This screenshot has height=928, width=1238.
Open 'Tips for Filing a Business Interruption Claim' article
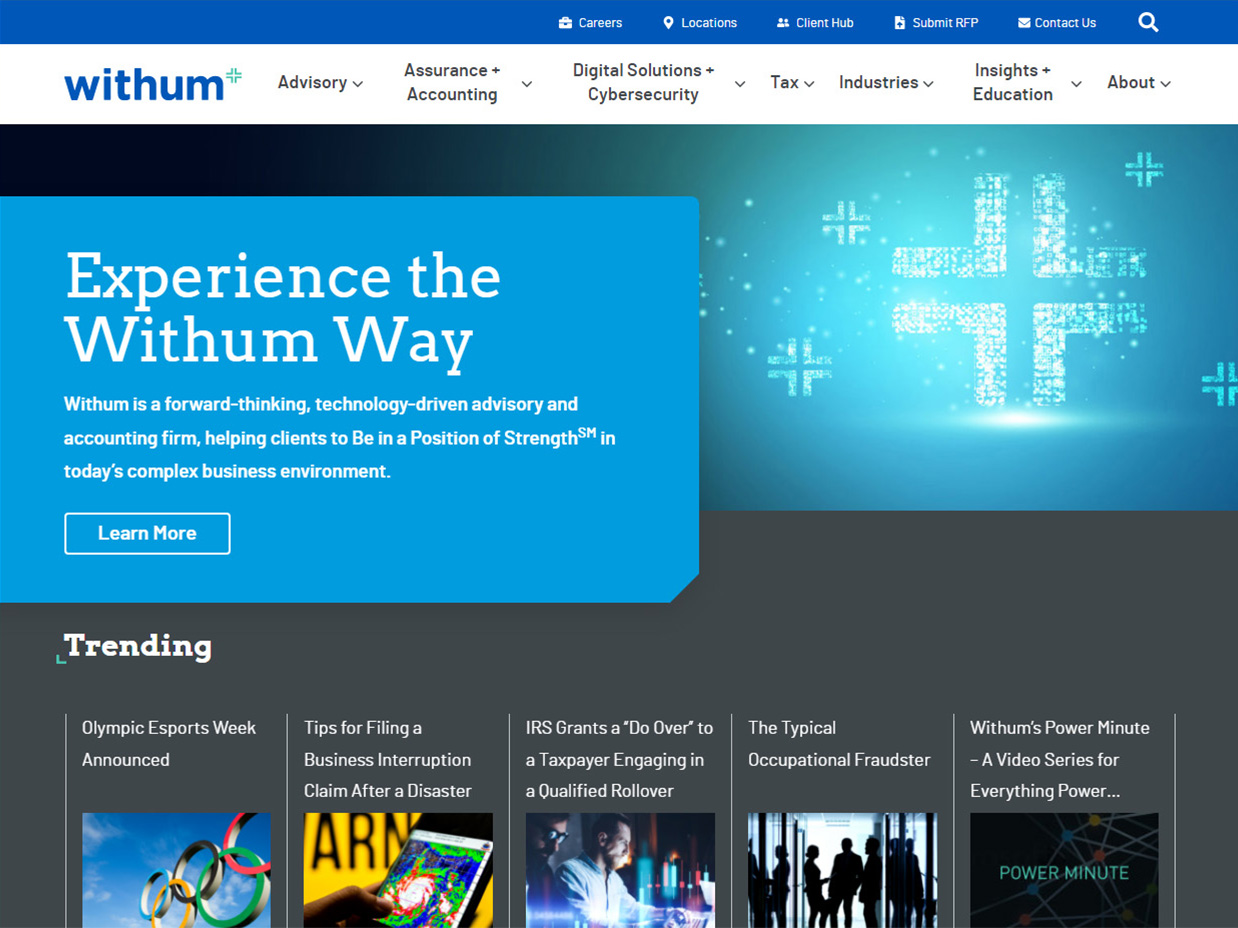[388, 759]
